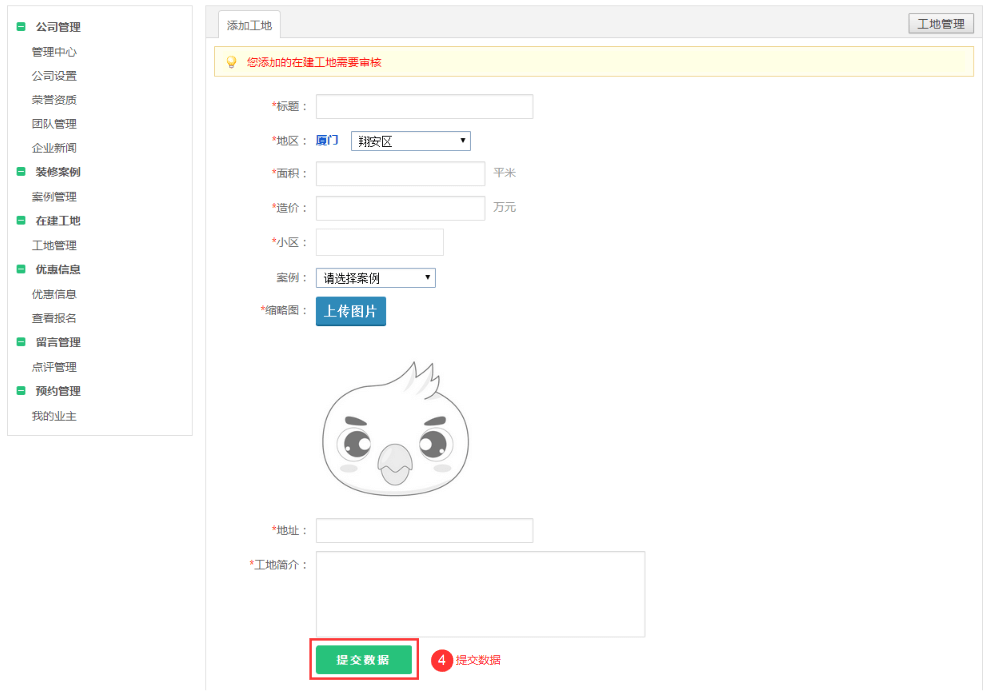The height and width of the screenshot is (700, 989).
Task: Click the 工地管理 button at top right
Action: click(940, 24)
